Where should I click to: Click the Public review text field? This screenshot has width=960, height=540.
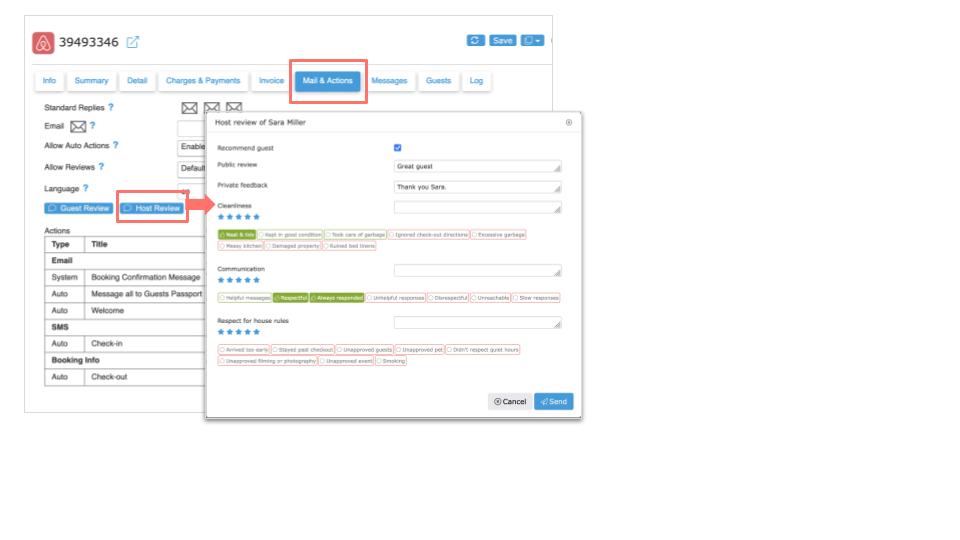pyautogui.click(x=478, y=167)
